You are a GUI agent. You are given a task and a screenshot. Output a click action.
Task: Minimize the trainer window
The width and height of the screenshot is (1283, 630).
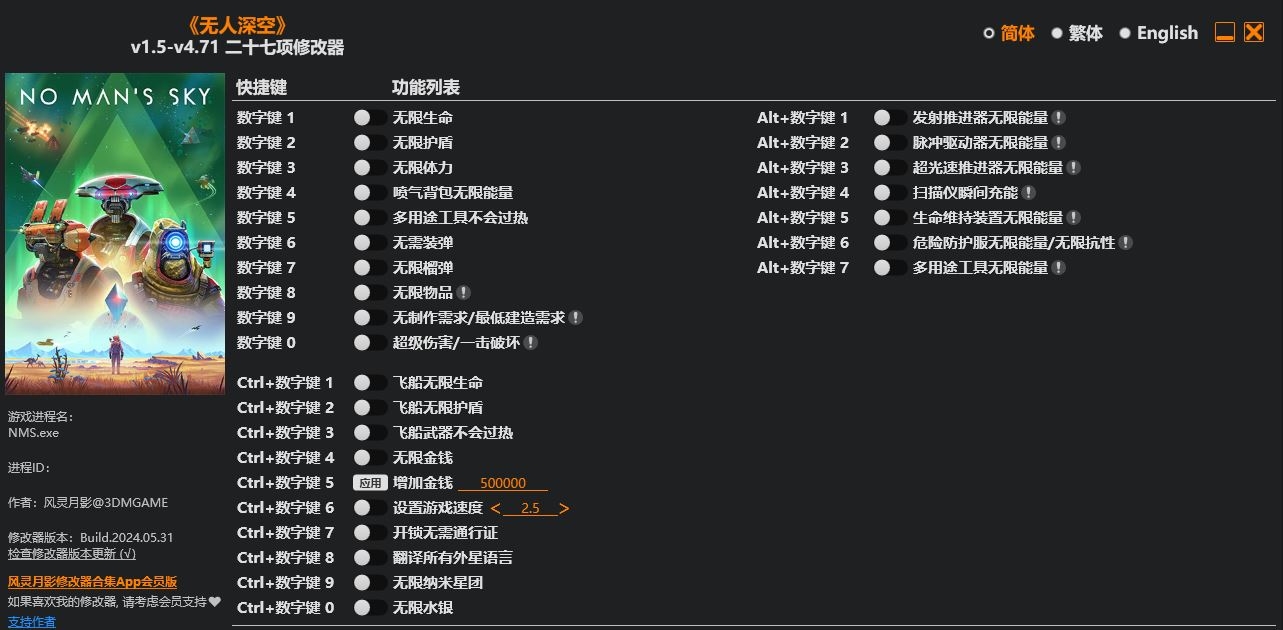tap(1225, 33)
